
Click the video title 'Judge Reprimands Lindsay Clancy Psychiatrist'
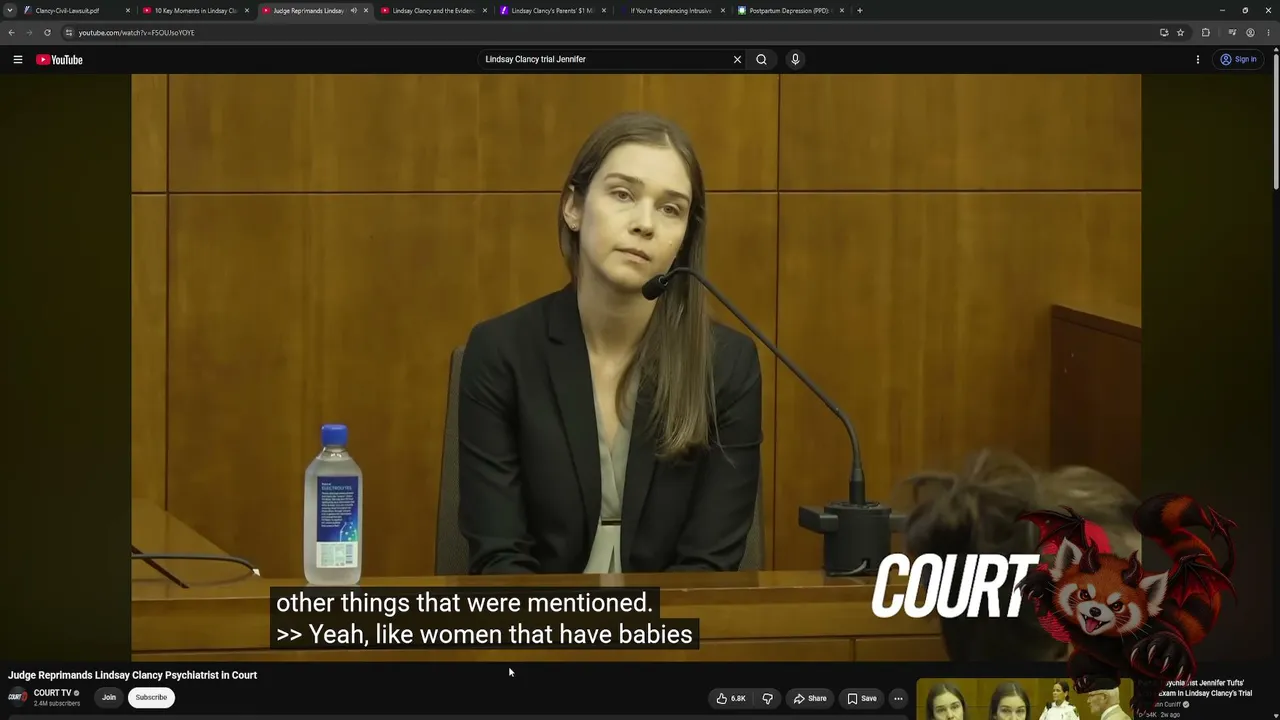[133, 675]
